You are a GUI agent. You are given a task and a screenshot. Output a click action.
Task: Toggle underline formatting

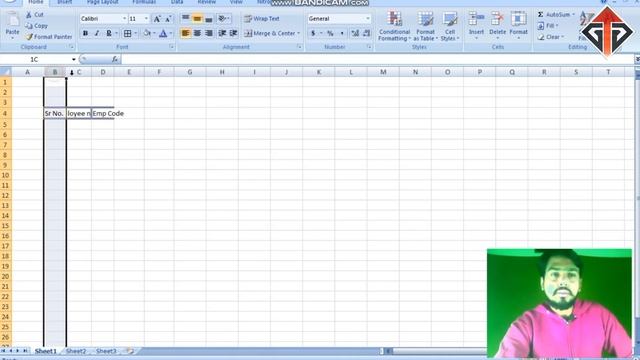pos(109,33)
